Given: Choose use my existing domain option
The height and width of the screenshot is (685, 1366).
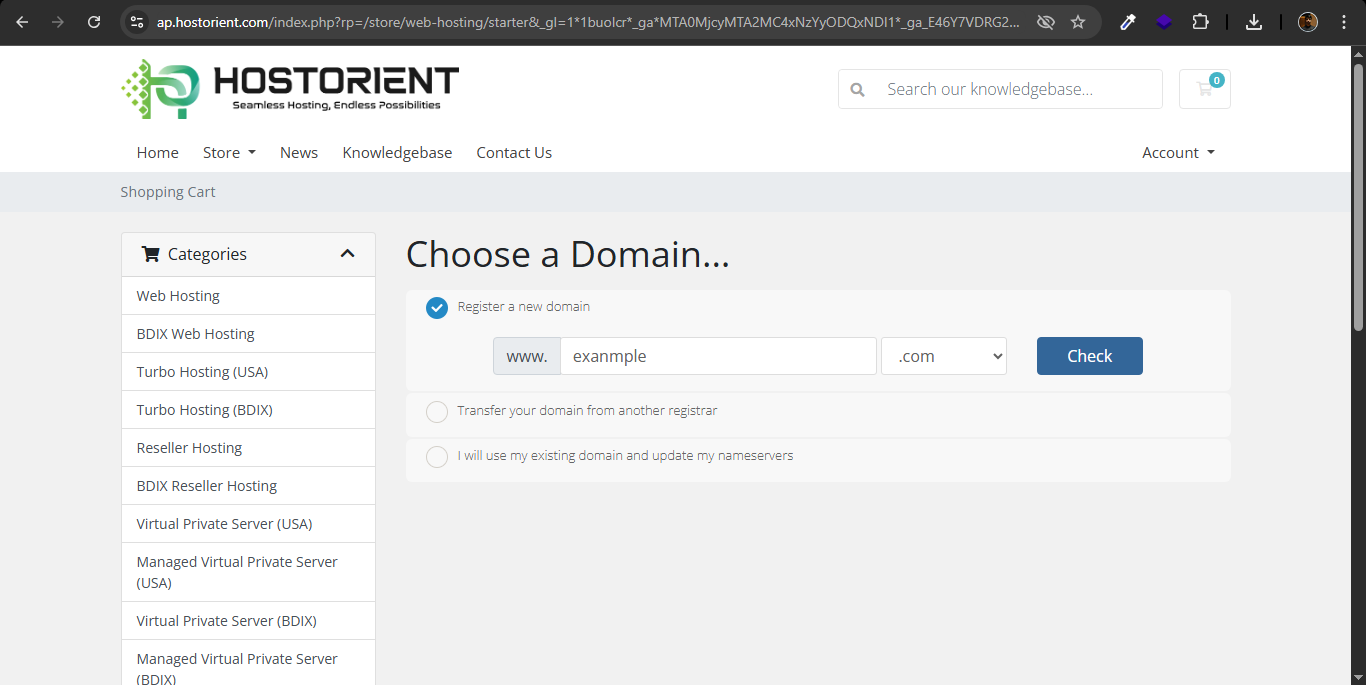Looking at the screenshot, I should (x=437, y=457).
